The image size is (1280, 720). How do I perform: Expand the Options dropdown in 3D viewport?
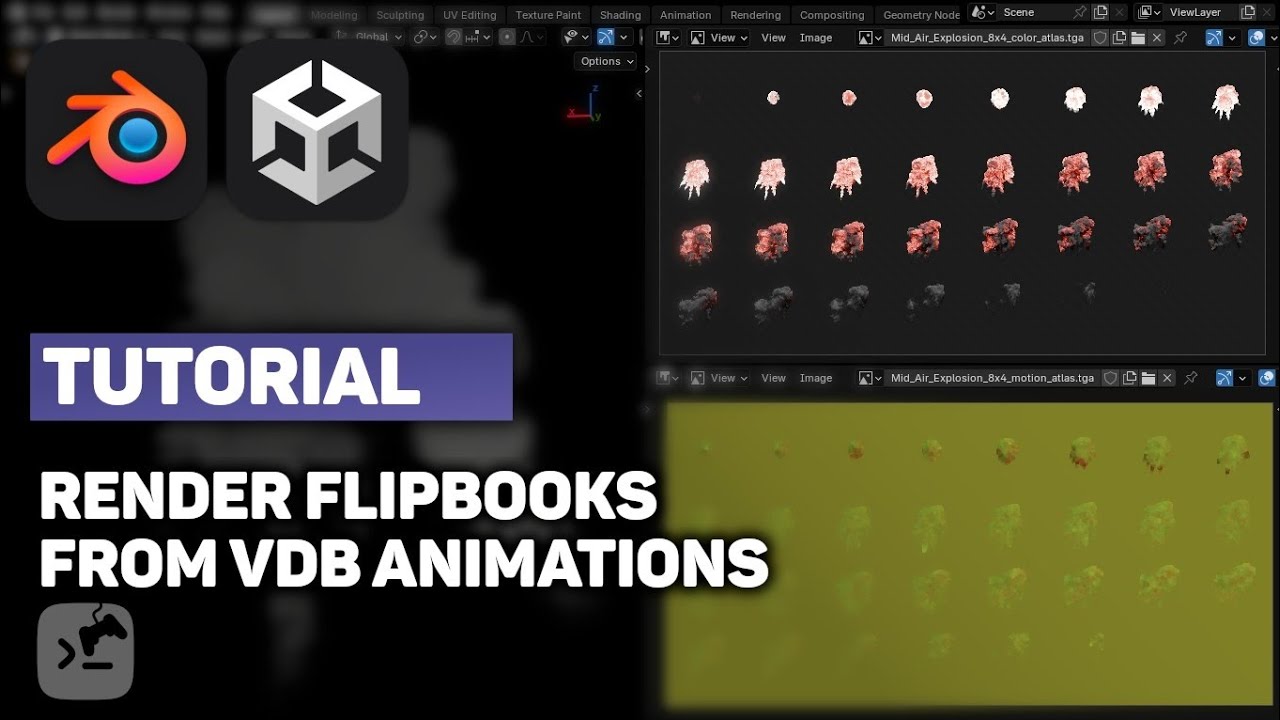click(x=606, y=61)
